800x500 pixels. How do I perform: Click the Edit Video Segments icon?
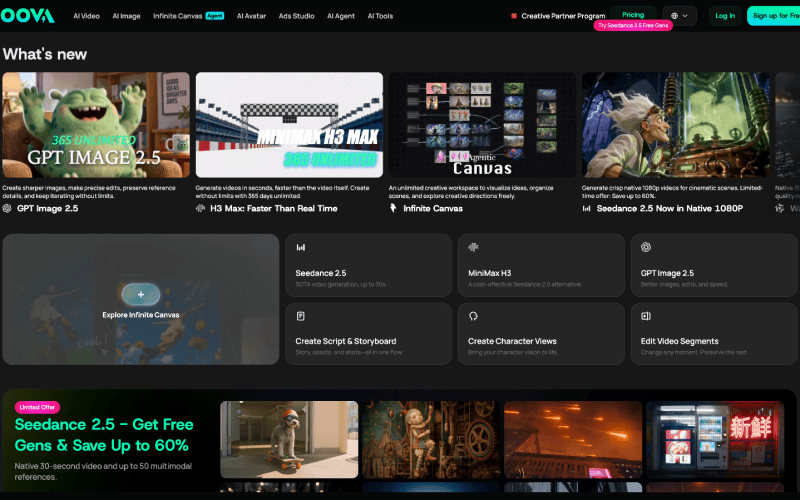click(x=646, y=316)
